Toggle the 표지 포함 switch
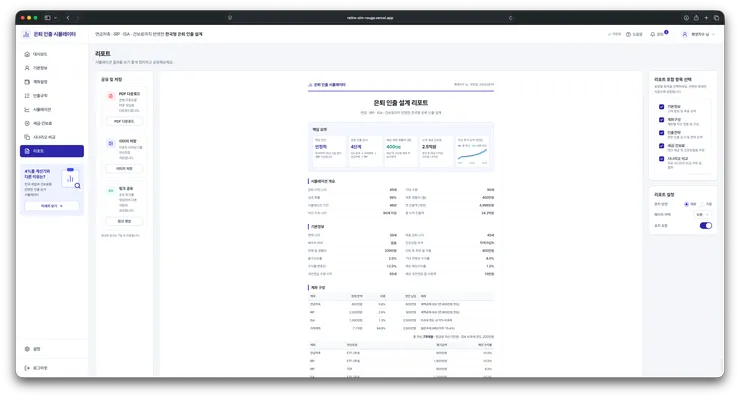This screenshot has width=740, height=398. click(x=706, y=226)
